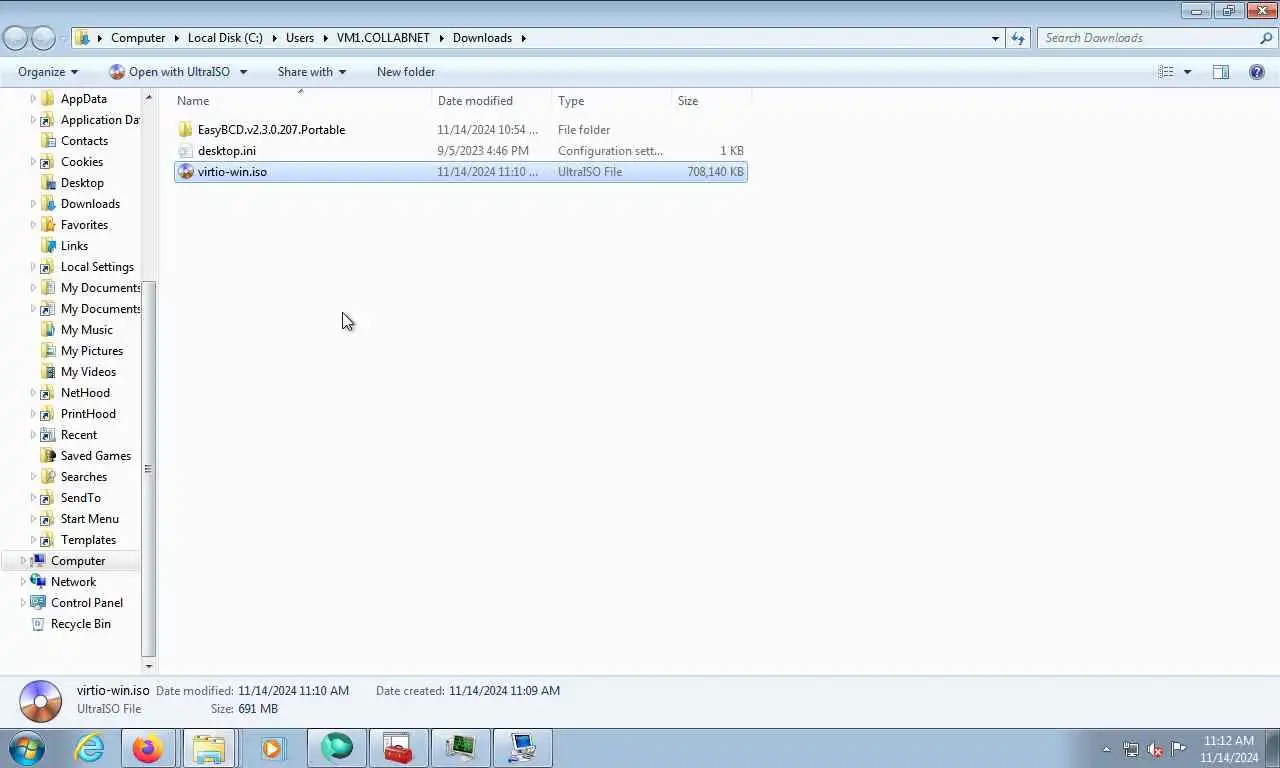Click the desktop.ini file icon
This screenshot has height=768, width=1280.
pyautogui.click(x=185, y=151)
